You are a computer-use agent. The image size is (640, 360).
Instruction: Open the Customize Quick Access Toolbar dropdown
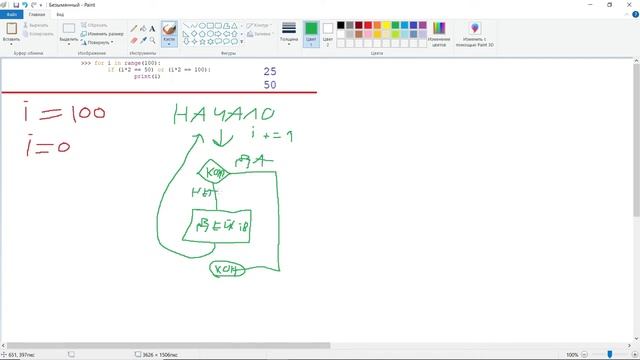[x=41, y=5]
